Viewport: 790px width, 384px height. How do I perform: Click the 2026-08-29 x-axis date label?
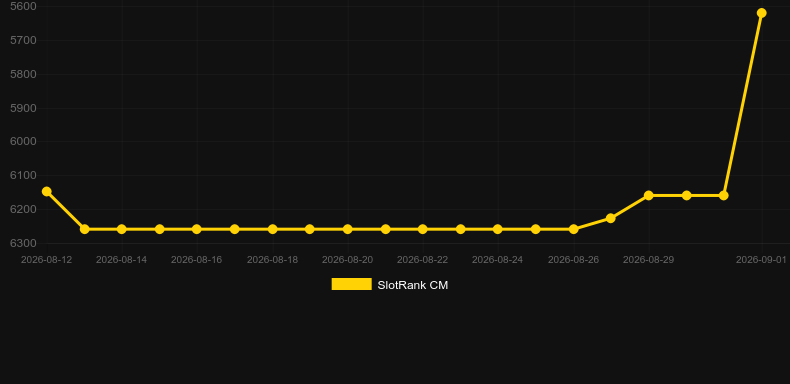(x=648, y=260)
